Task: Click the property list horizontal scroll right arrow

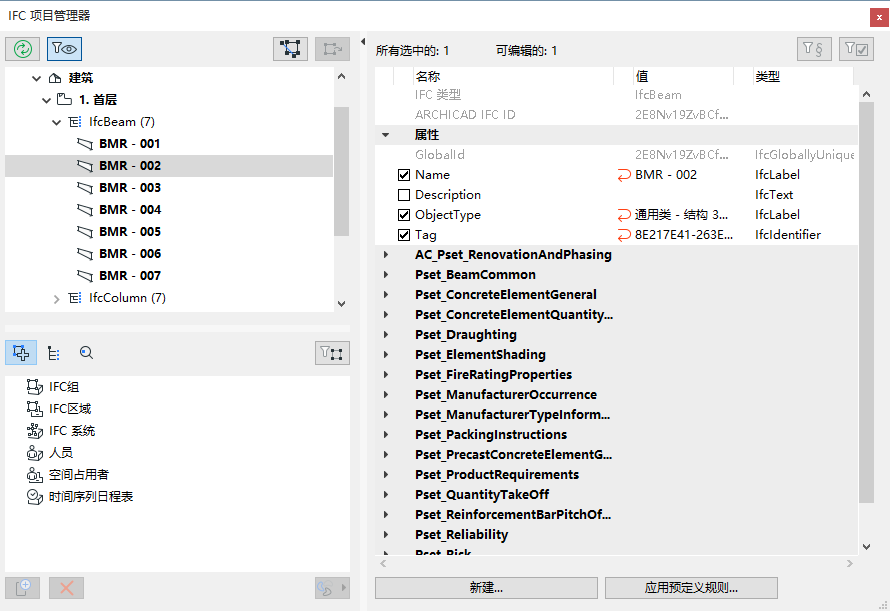Action: pyautogui.click(x=850, y=563)
